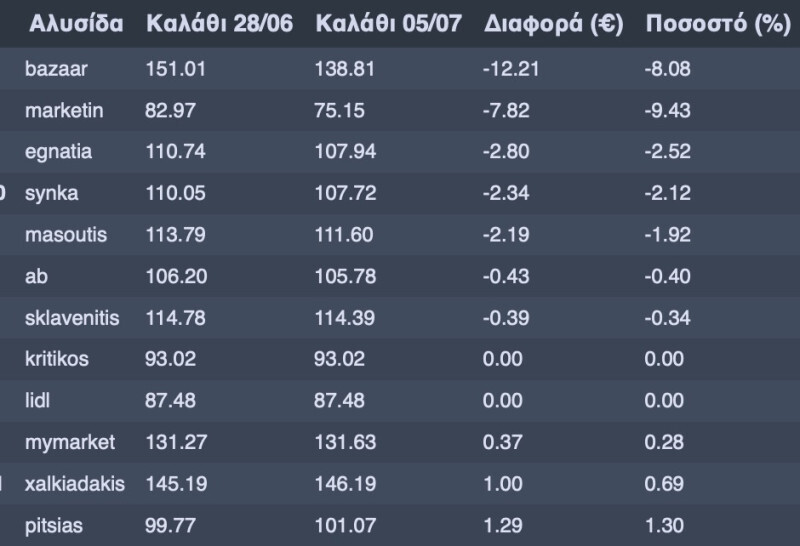Click the Αλυσίδα column header
Image resolution: width=800 pixels, height=546 pixels.
click(76, 24)
